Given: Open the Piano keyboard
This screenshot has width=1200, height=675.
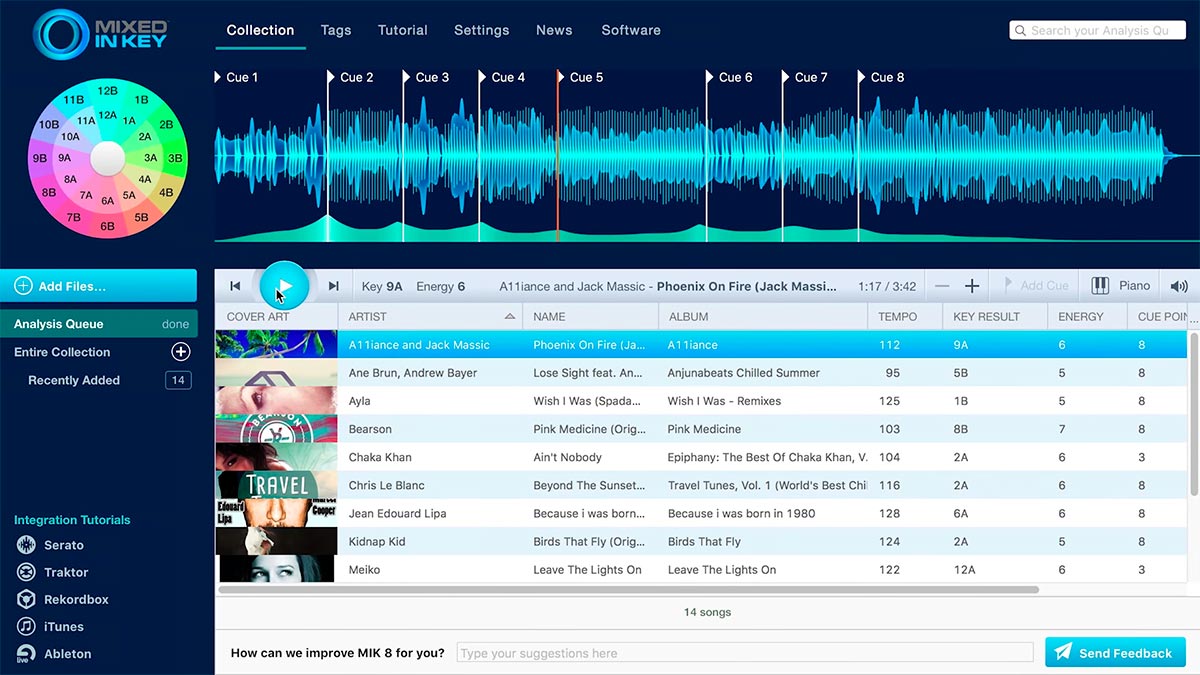Looking at the screenshot, I should click(x=1120, y=286).
